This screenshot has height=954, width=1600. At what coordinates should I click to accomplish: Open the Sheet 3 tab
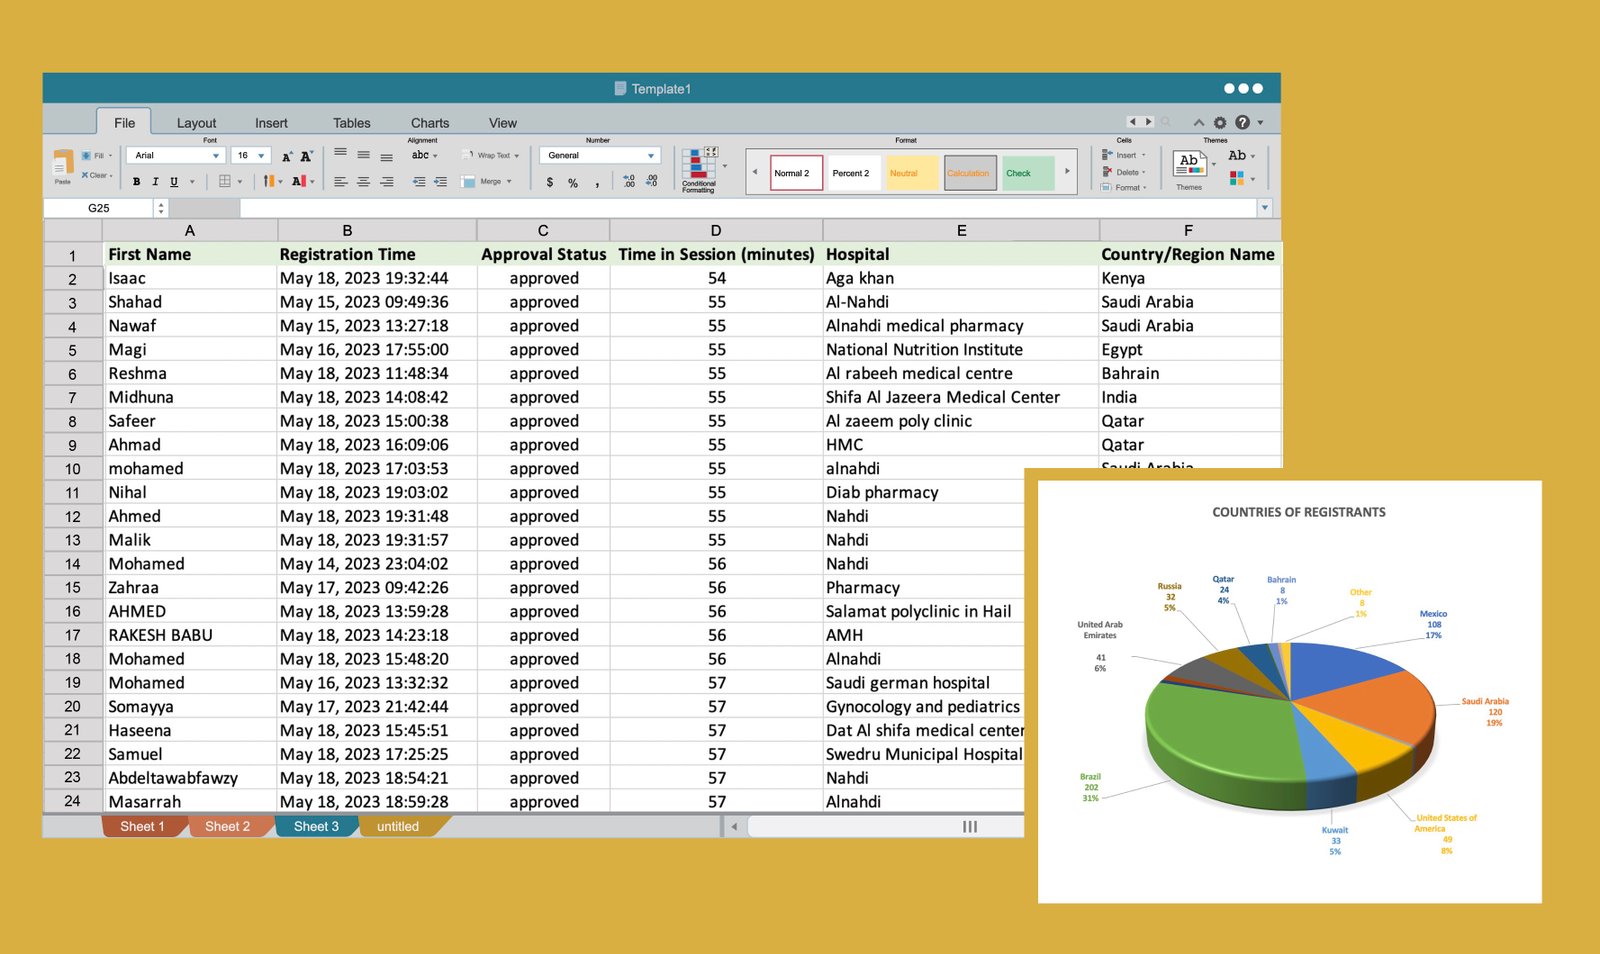tap(316, 827)
